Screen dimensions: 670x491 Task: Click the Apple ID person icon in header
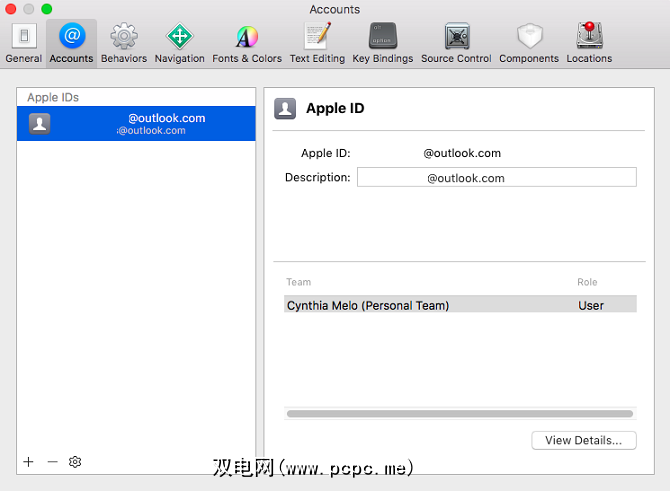point(285,109)
